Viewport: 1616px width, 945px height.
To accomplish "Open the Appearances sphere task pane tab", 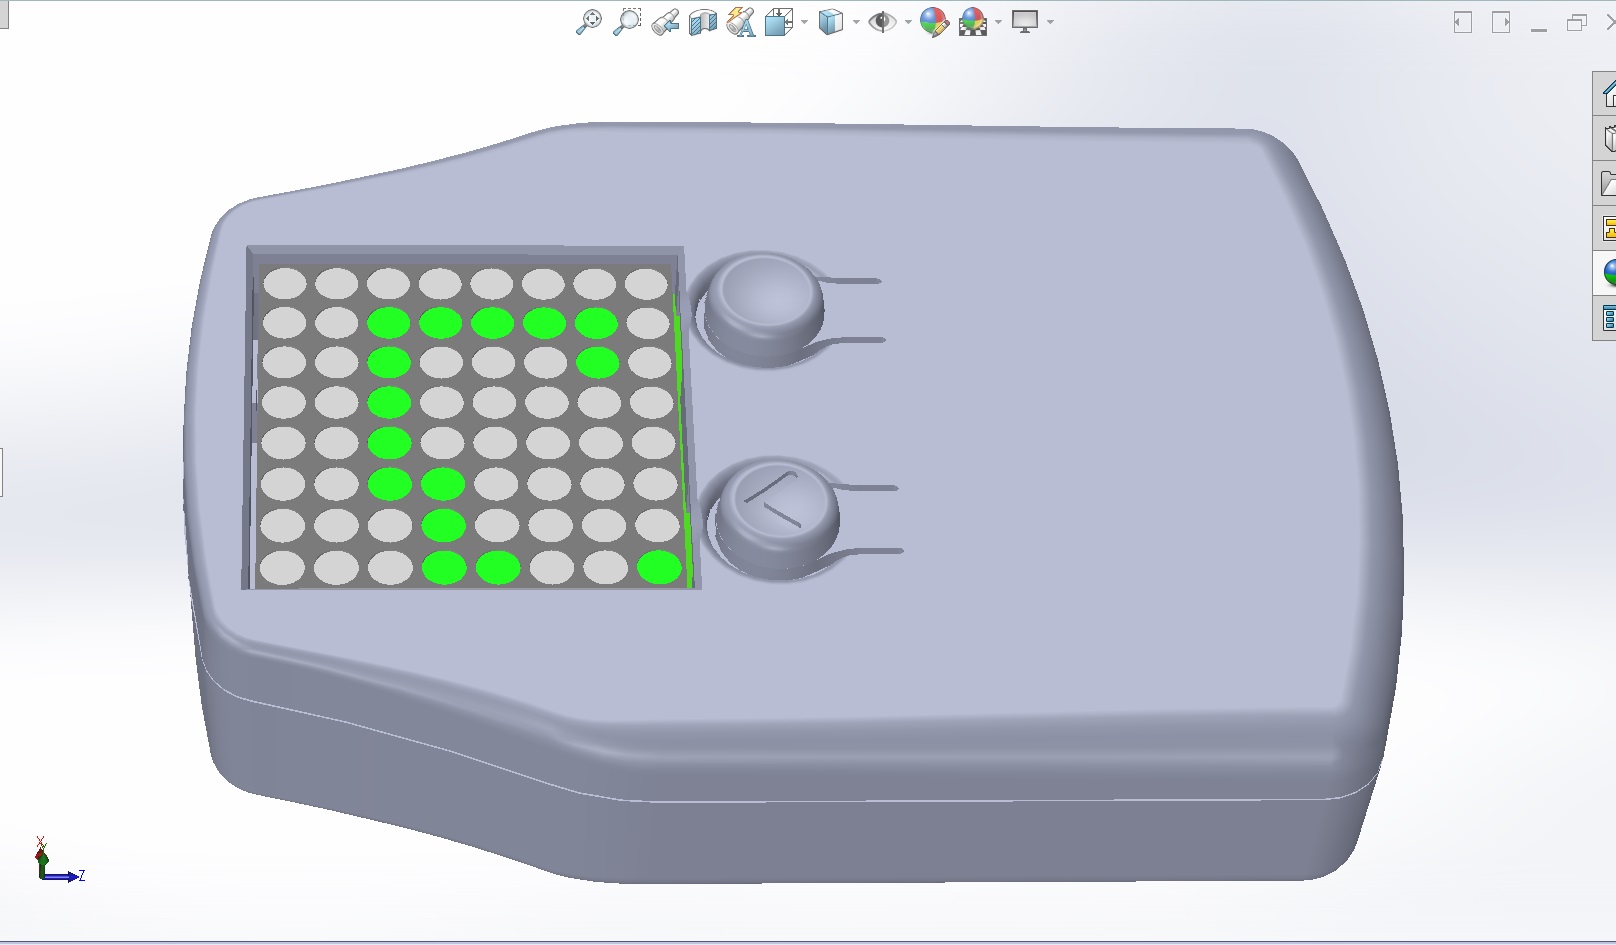I will tap(1607, 272).
